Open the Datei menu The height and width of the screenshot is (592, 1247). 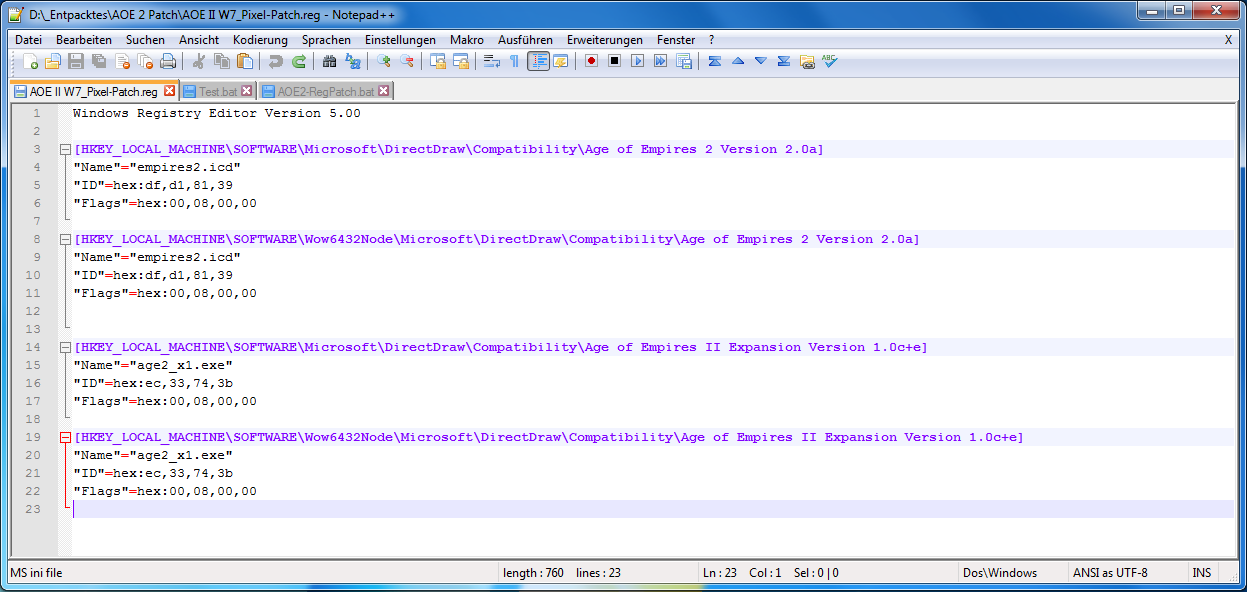28,40
